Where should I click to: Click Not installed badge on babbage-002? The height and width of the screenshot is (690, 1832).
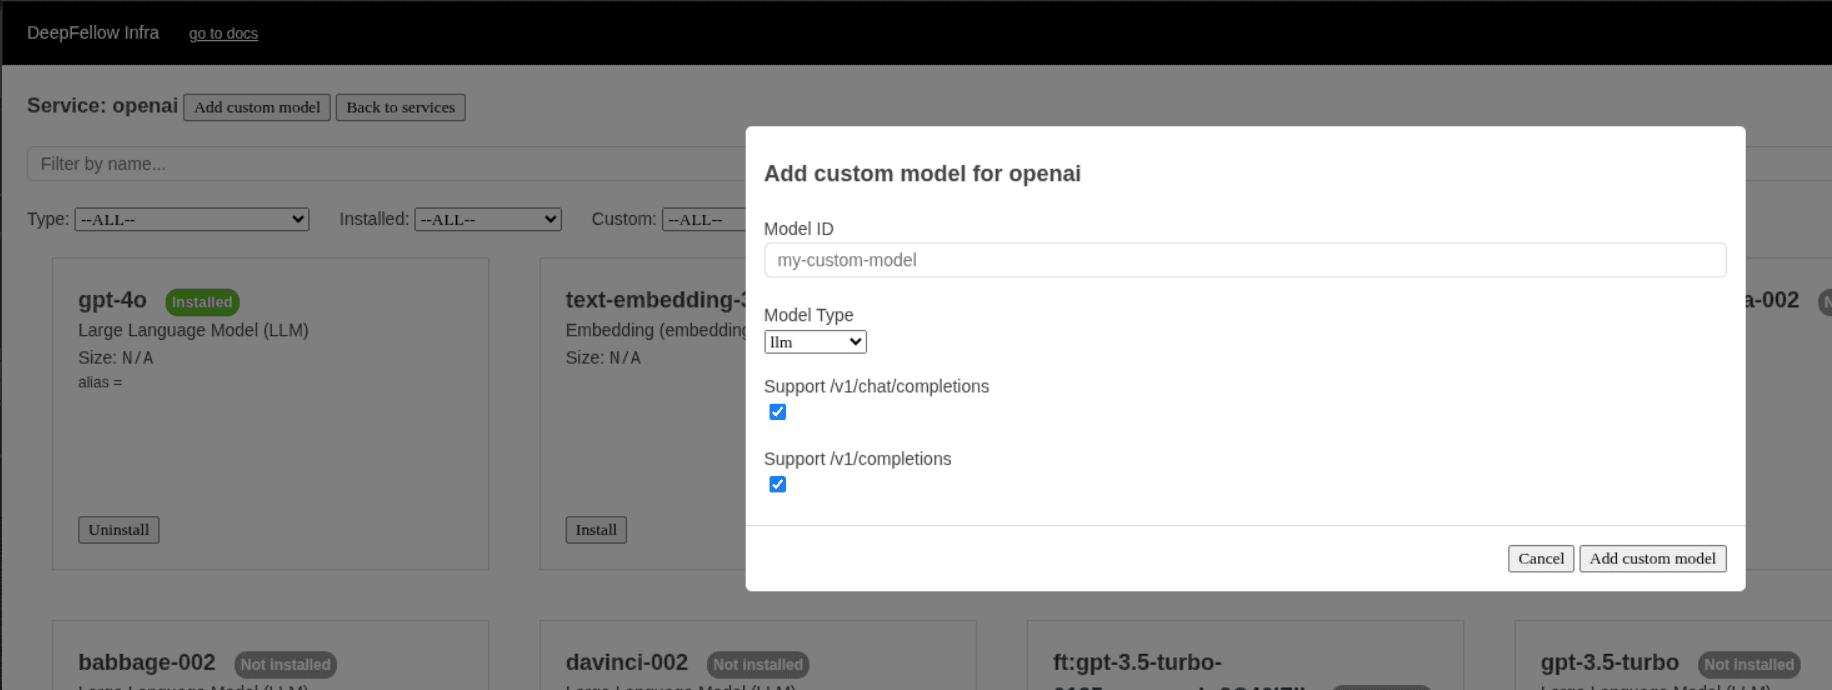pos(285,665)
